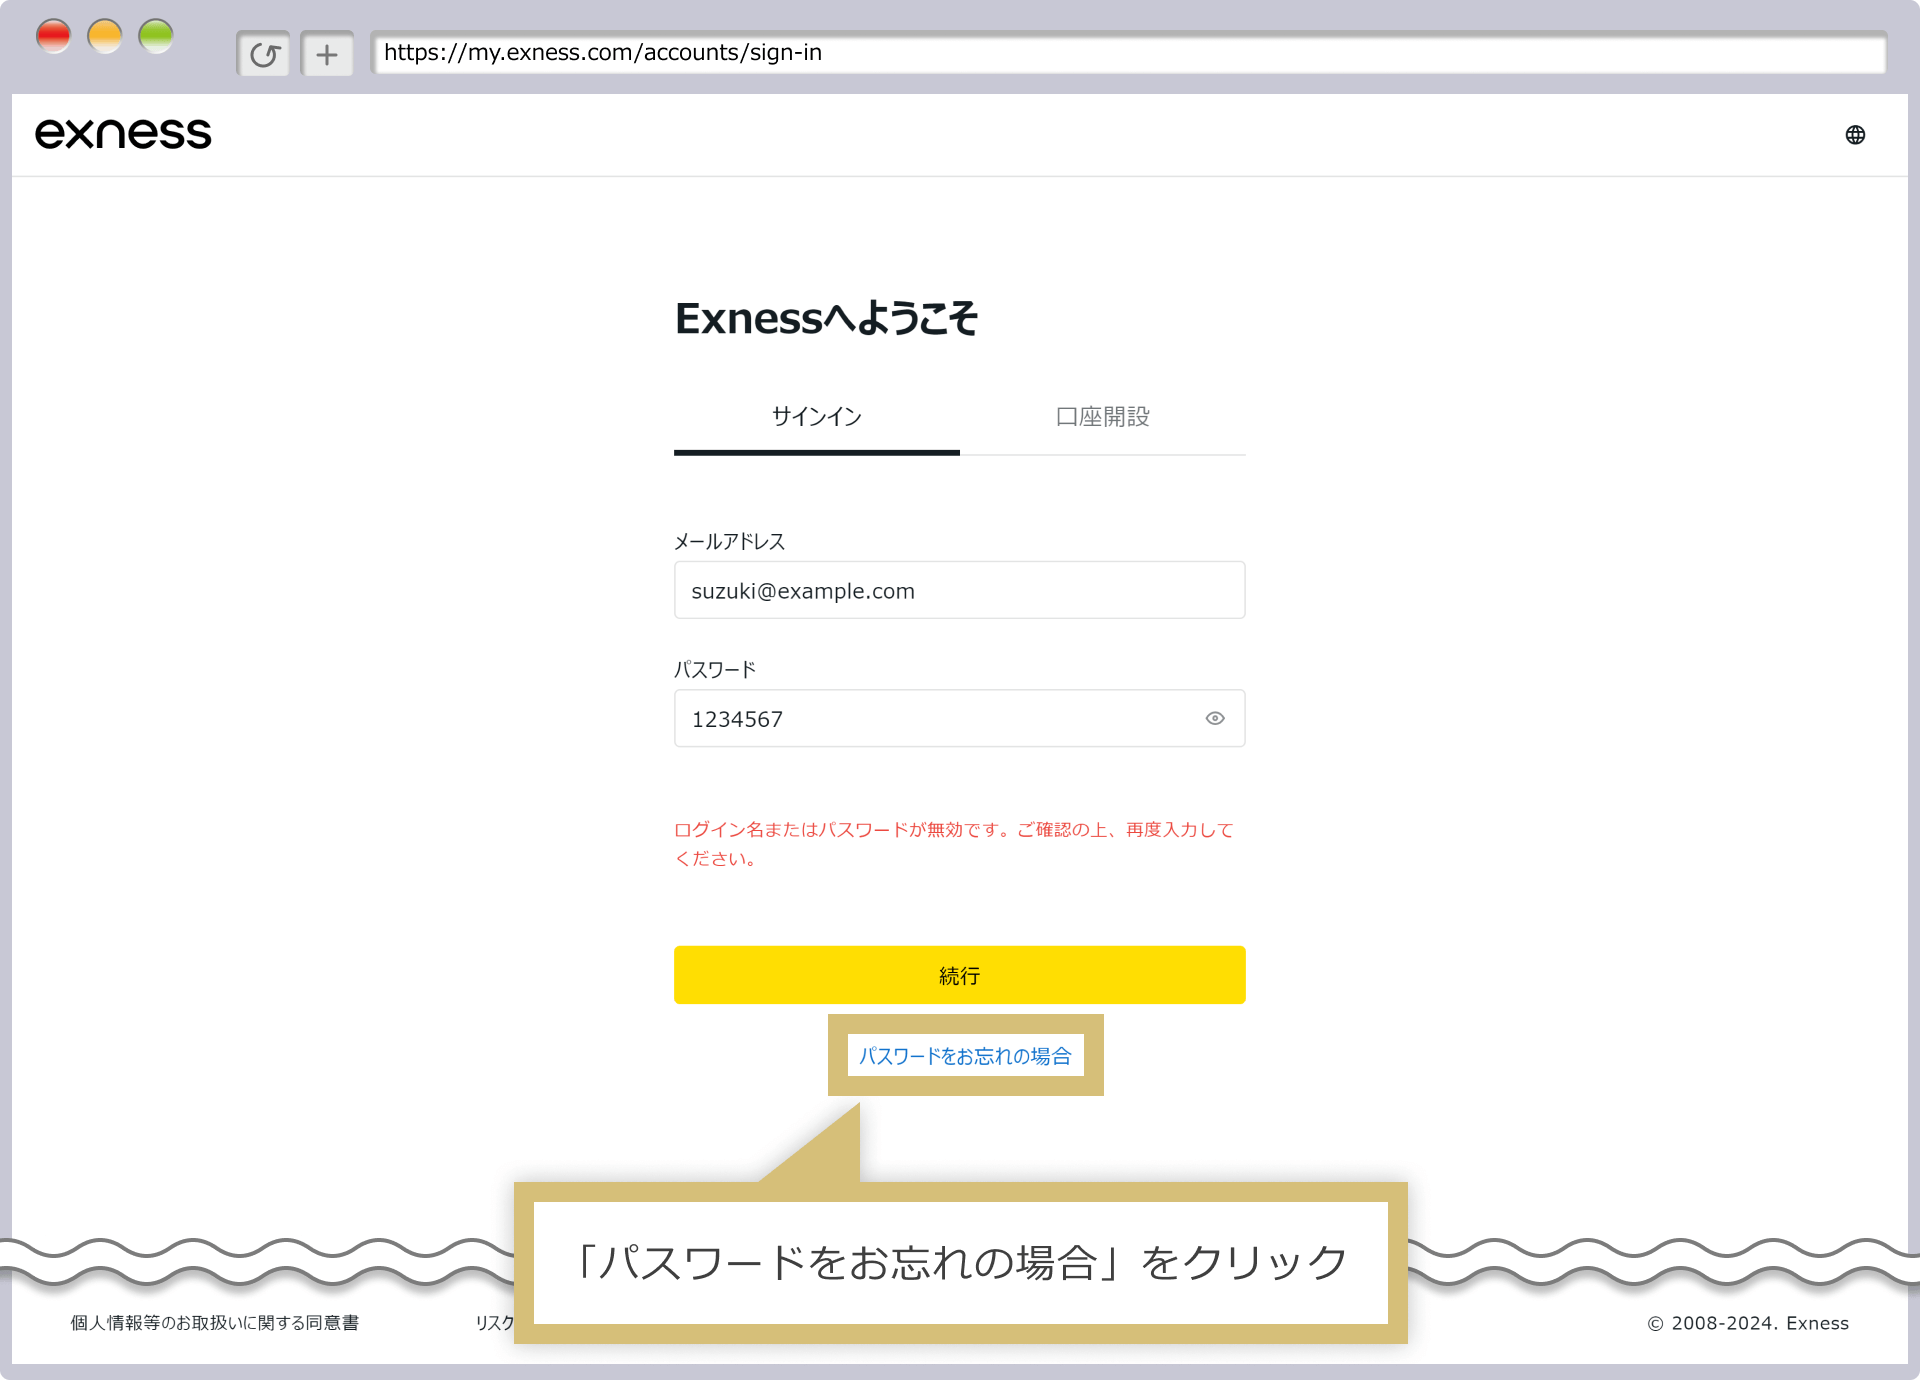This screenshot has width=1920, height=1380.
Task: Open 個人情報等のお取扱いに関する同意書 footer link
Action: [214, 1323]
